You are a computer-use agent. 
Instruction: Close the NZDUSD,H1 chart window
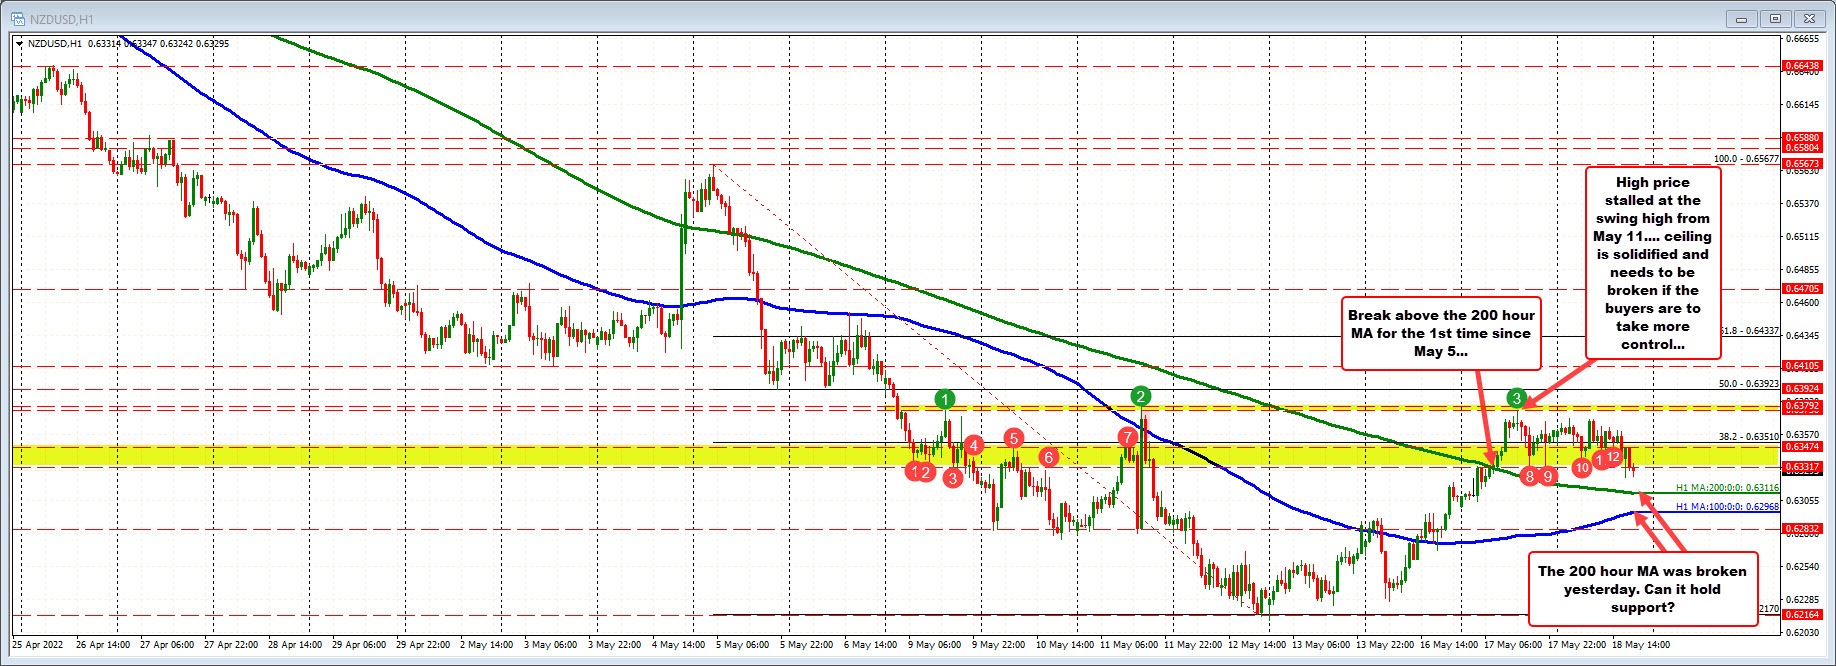[x=1810, y=18]
